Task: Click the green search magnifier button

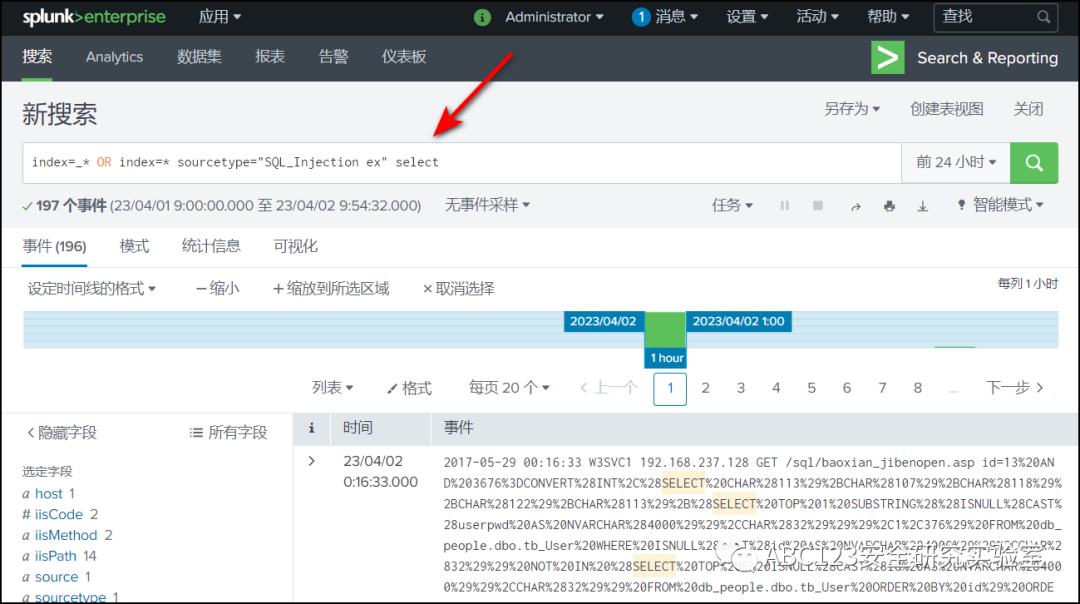Action: click(x=1034, y=162)
